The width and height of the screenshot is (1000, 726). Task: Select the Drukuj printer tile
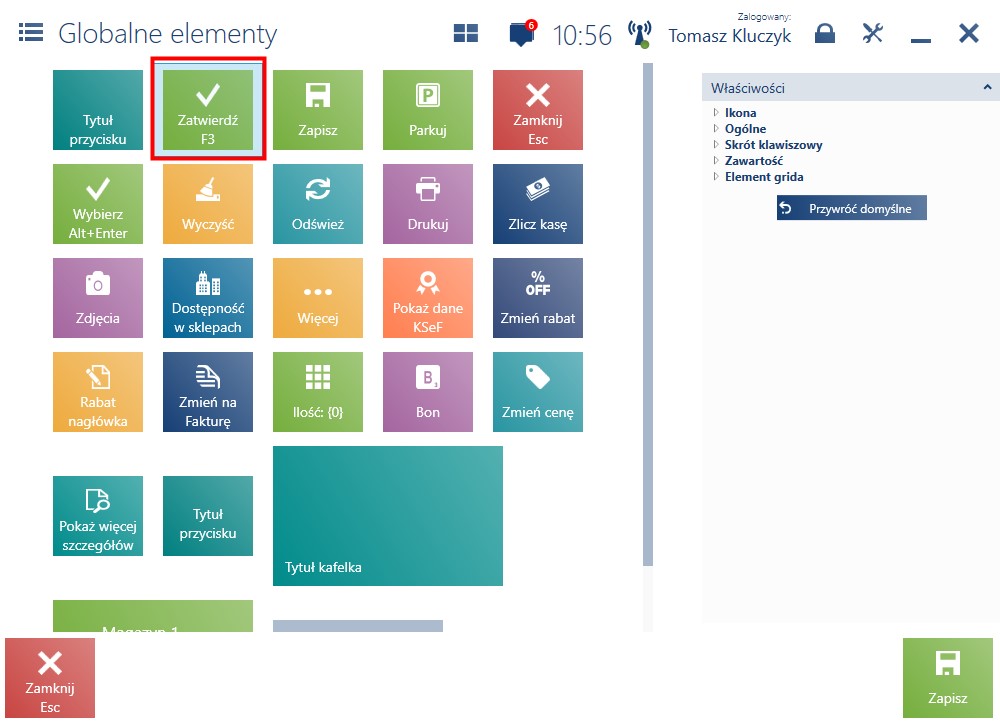click(428, 204)
